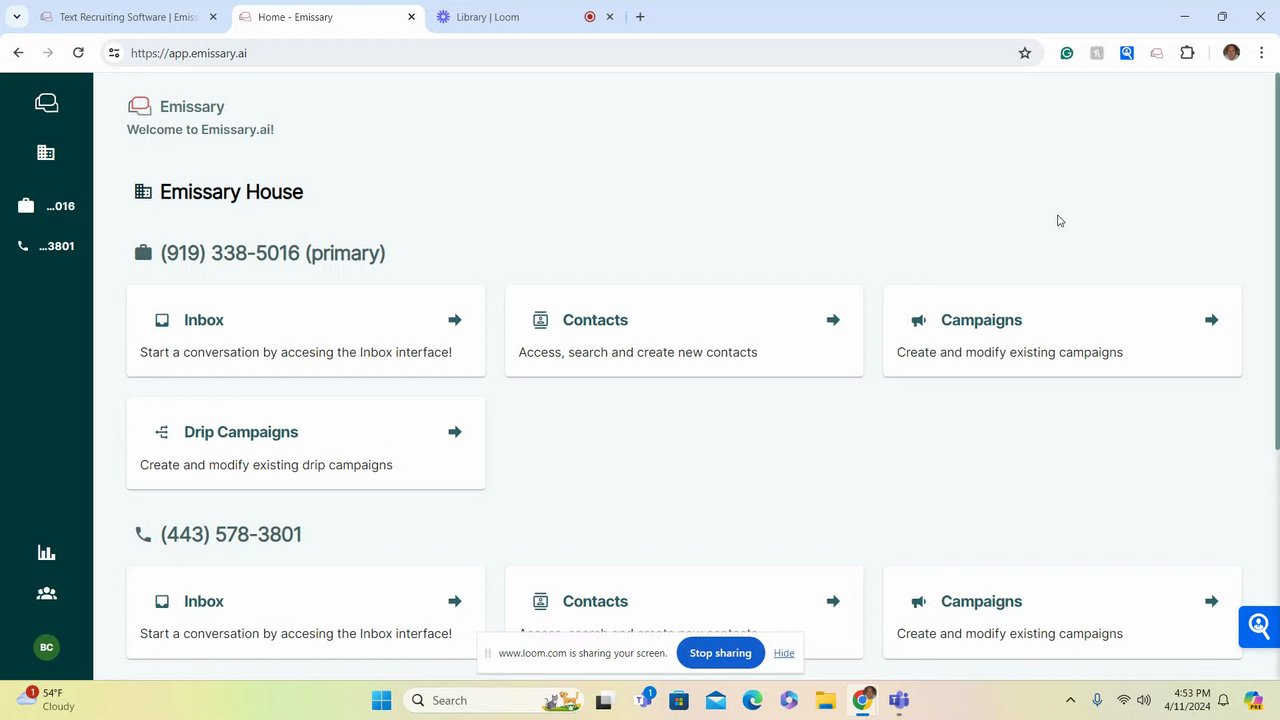Show hidden icons in the system tray
Screen dimensions: 1280x720
click(1070, 700)
